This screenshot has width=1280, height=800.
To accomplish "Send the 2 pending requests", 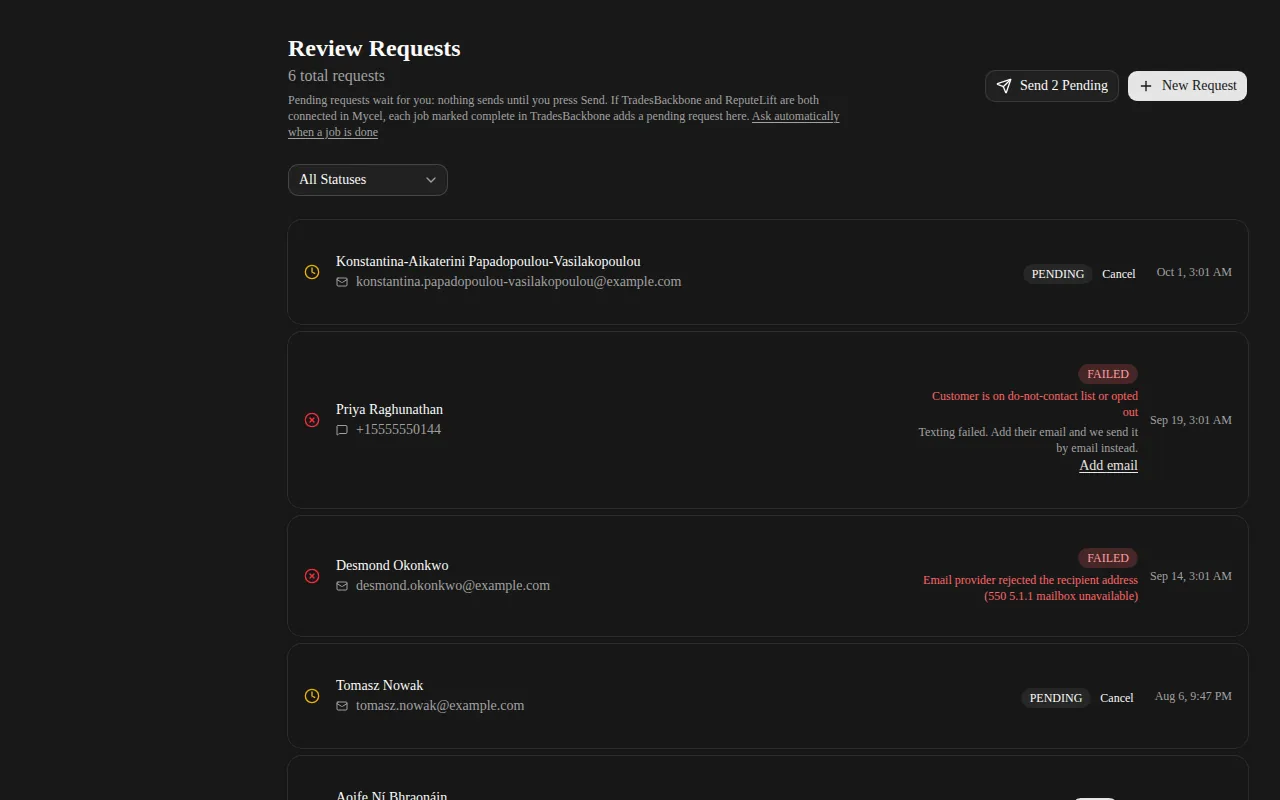I will [1052, 86].
